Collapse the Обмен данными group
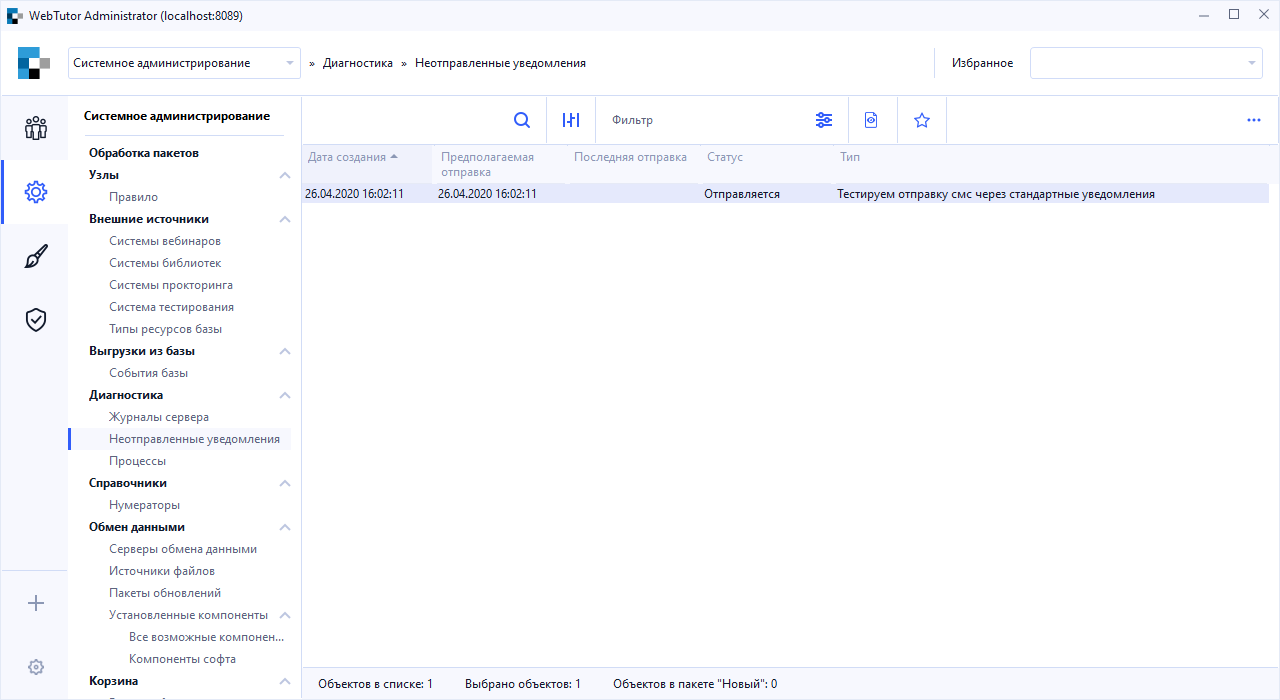This screenshot has width=1280, height=700. click(284, 527)
